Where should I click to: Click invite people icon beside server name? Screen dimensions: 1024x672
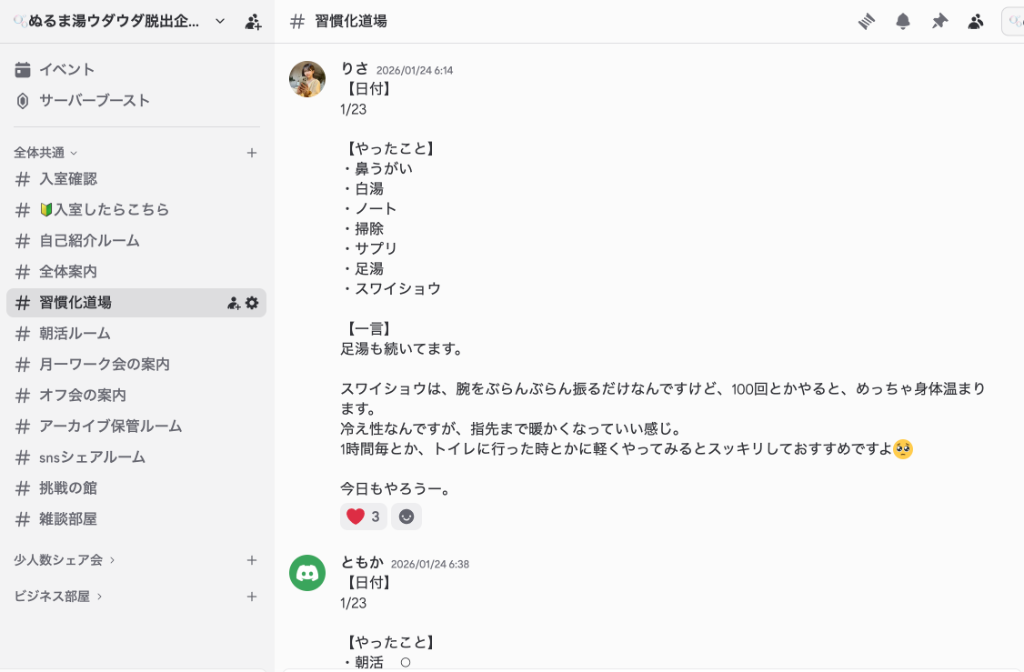point(253,21)
